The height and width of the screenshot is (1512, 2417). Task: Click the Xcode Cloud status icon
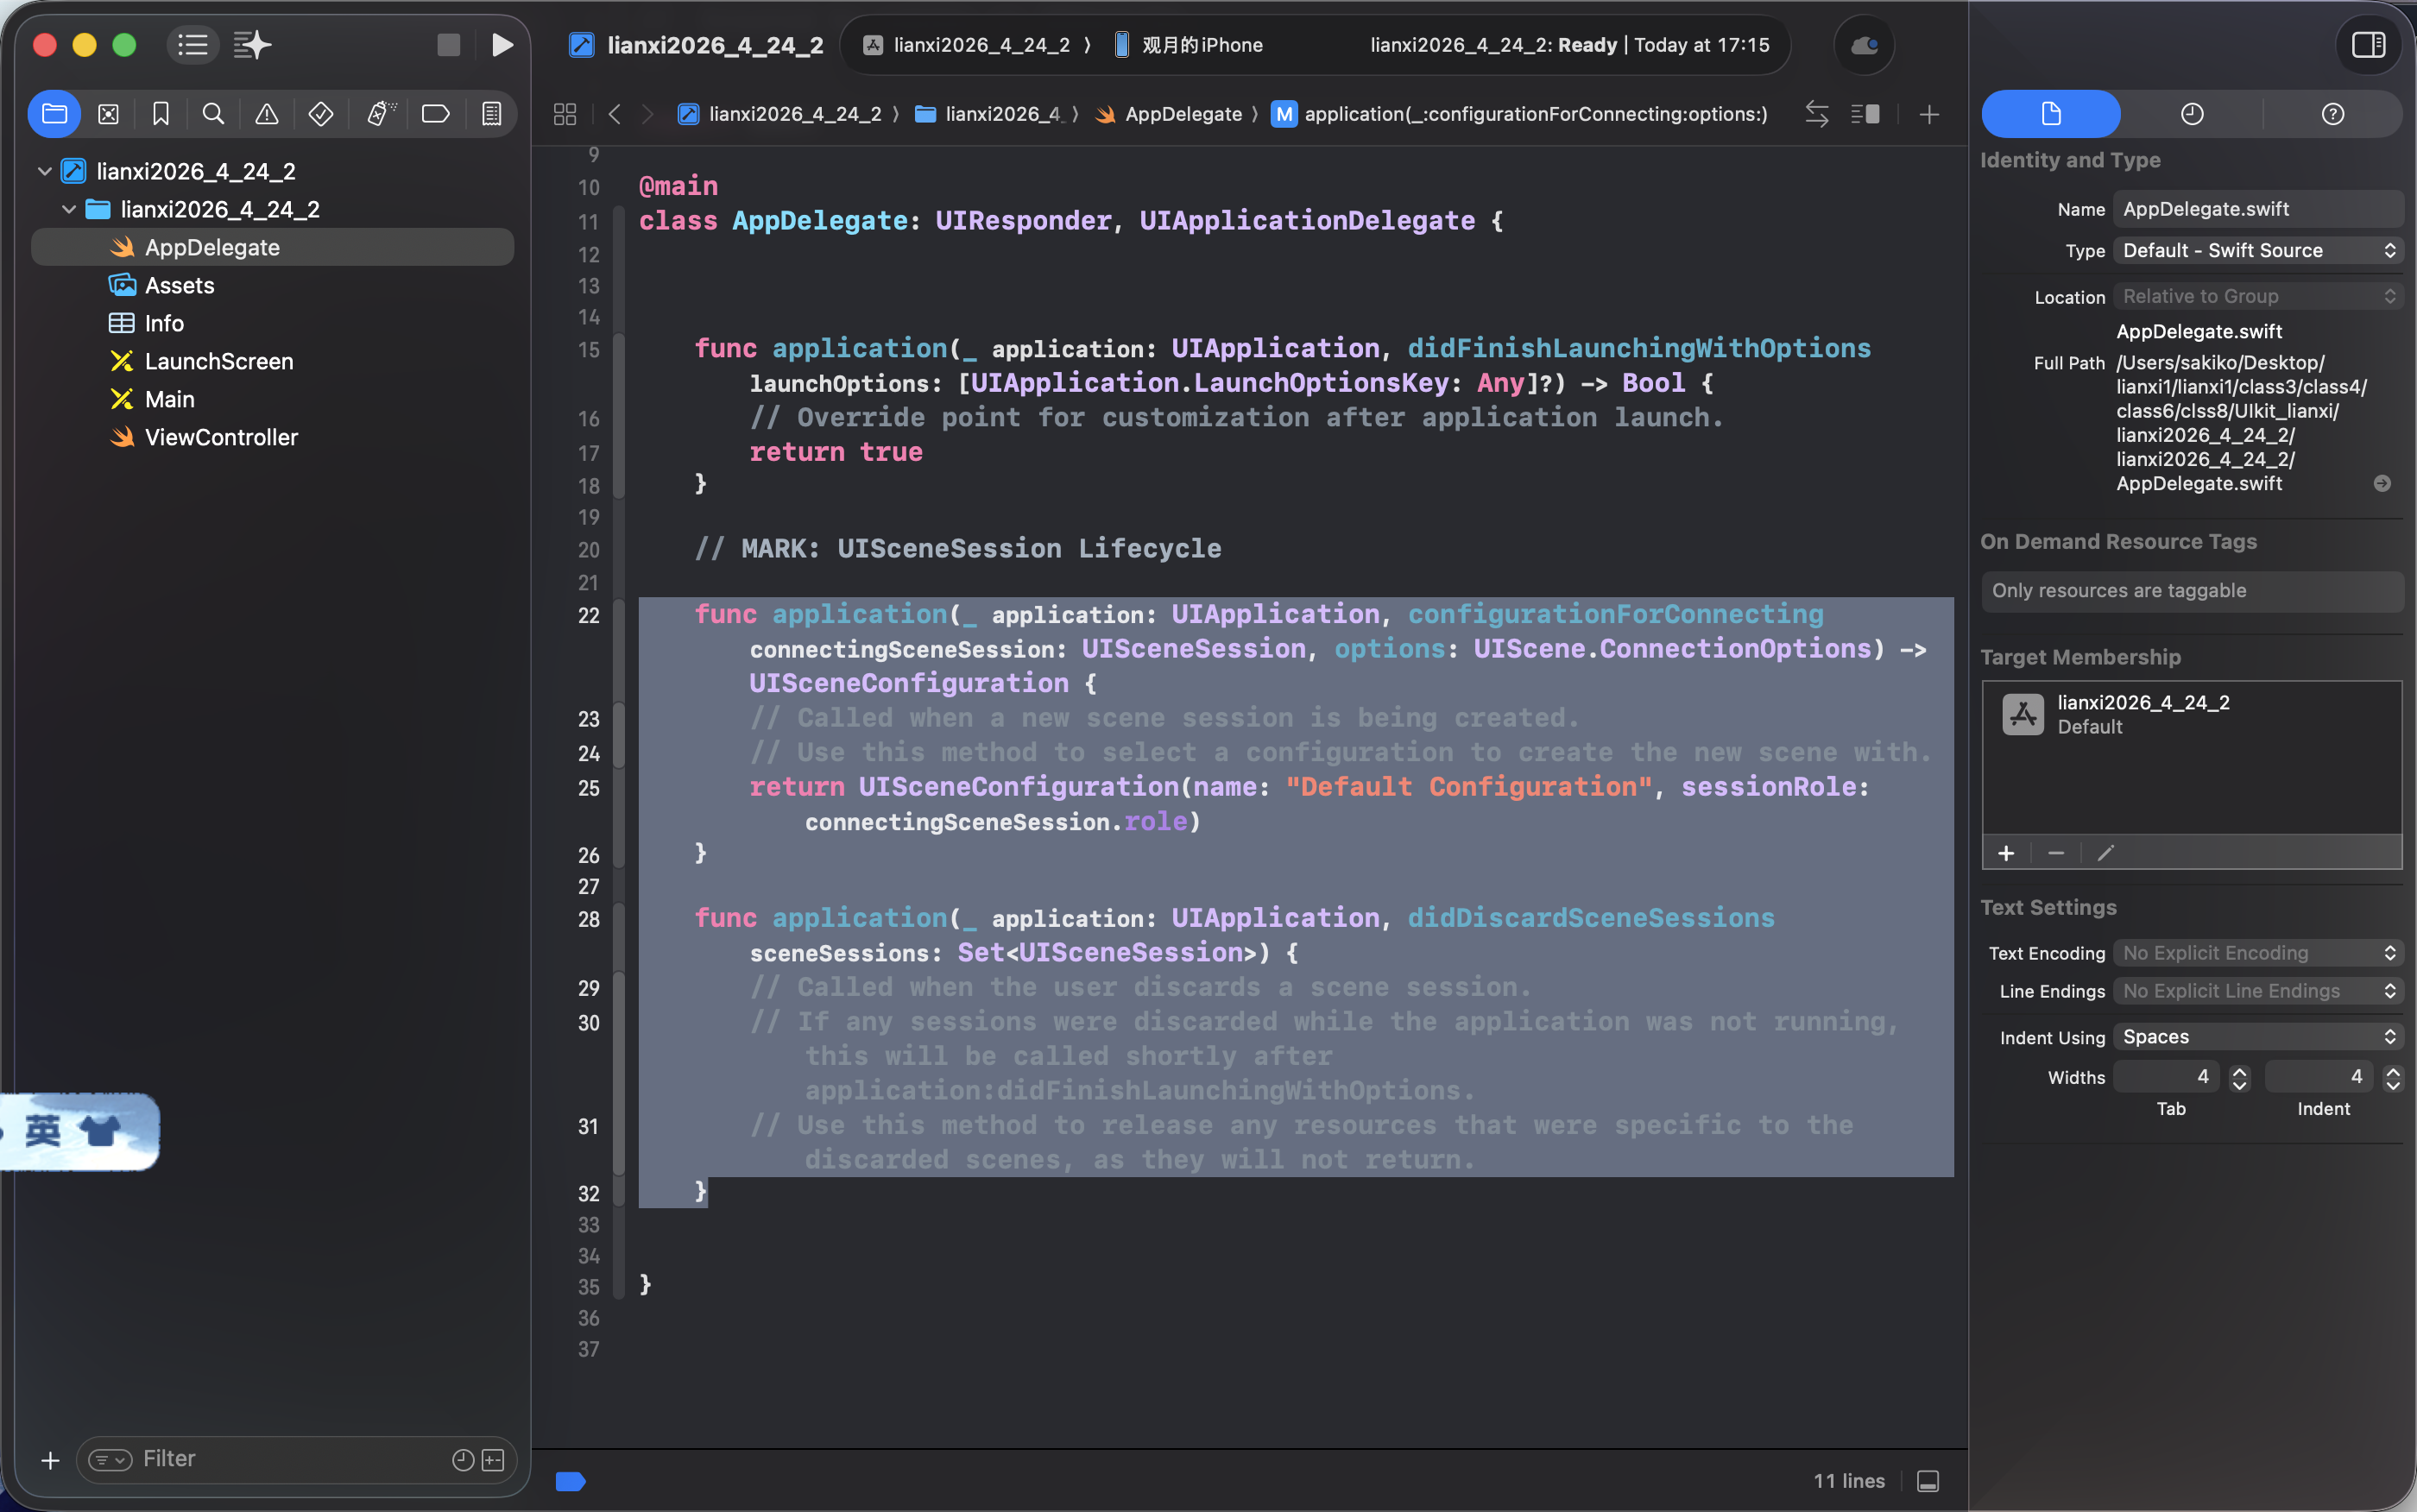click(1863, 45)
